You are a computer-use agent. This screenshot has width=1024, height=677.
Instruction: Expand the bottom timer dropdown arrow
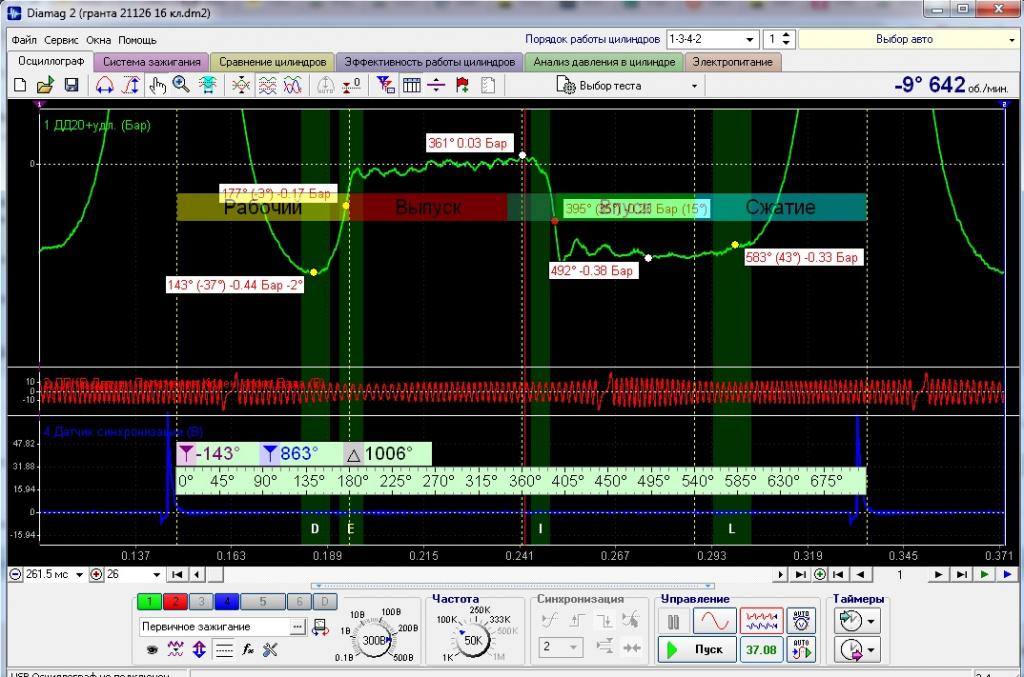tap(871, 650)
